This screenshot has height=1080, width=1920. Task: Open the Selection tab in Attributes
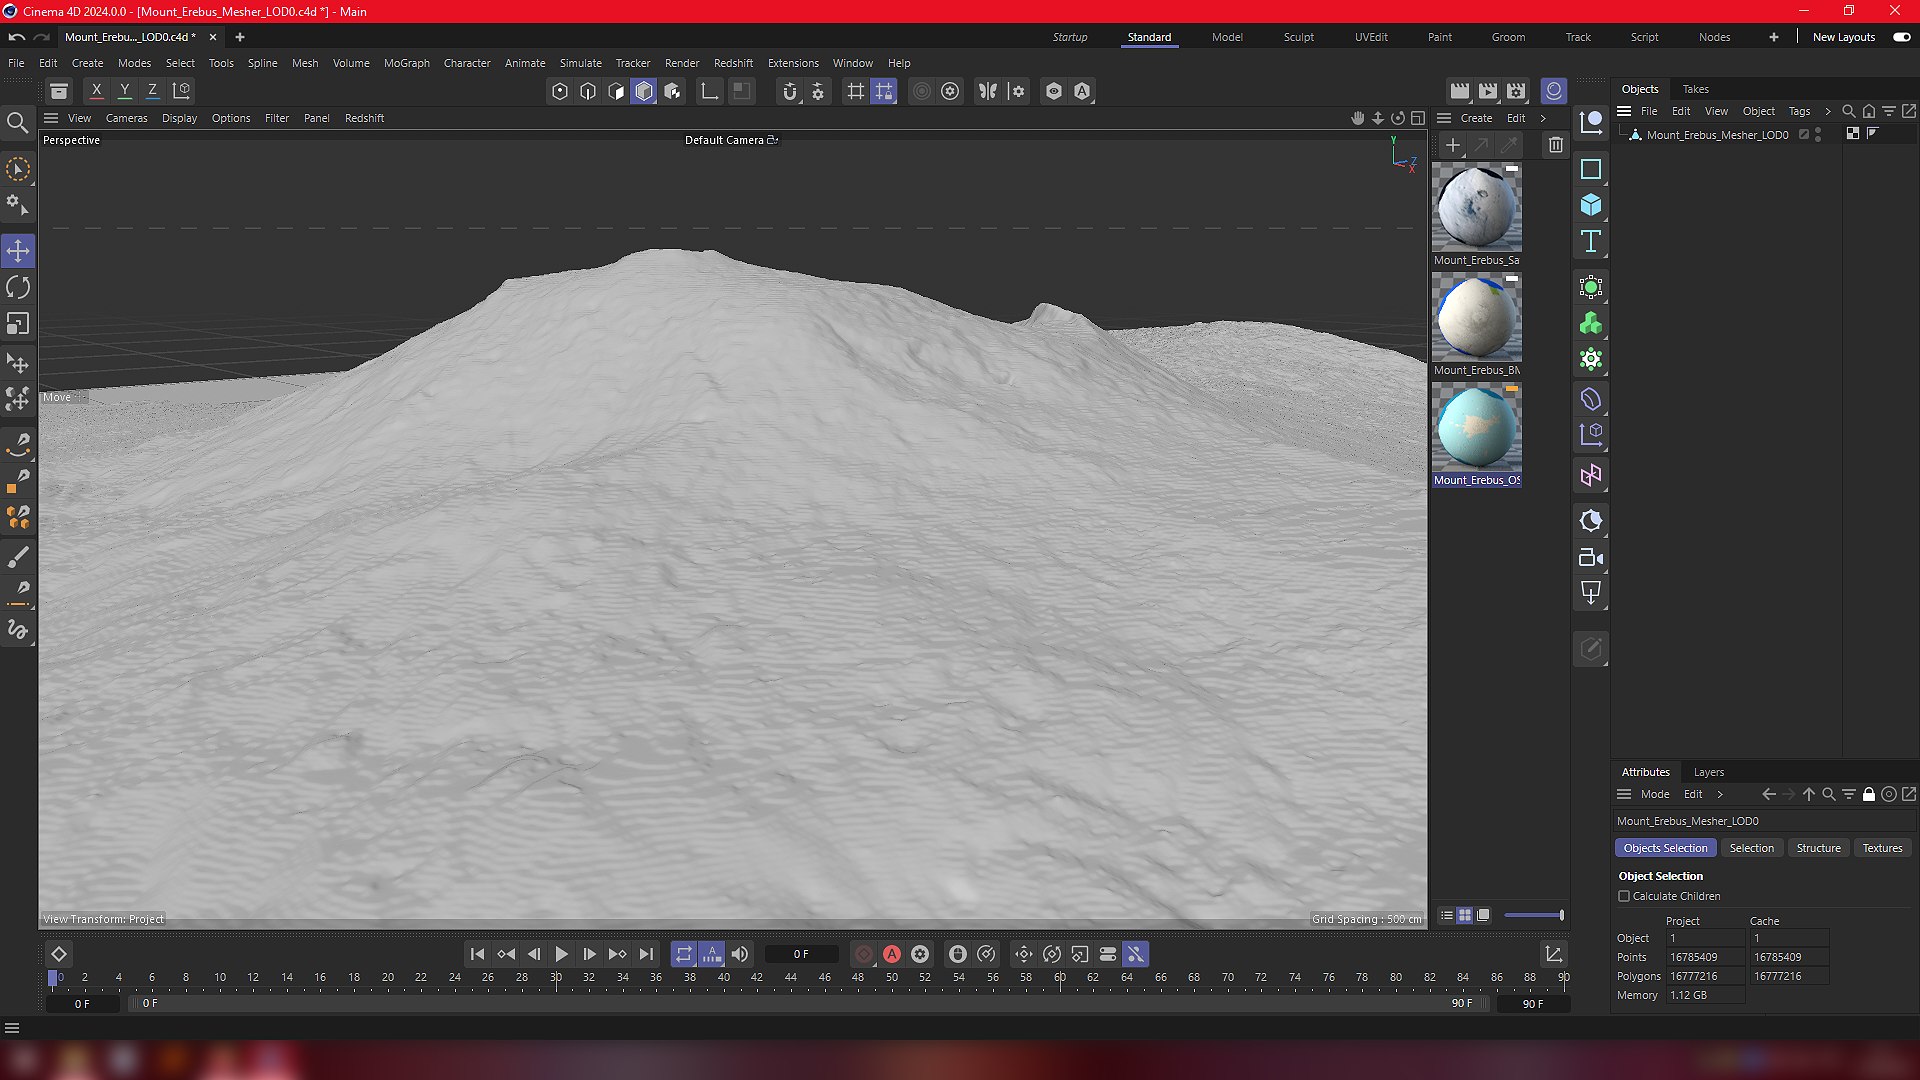(1751, 848)
